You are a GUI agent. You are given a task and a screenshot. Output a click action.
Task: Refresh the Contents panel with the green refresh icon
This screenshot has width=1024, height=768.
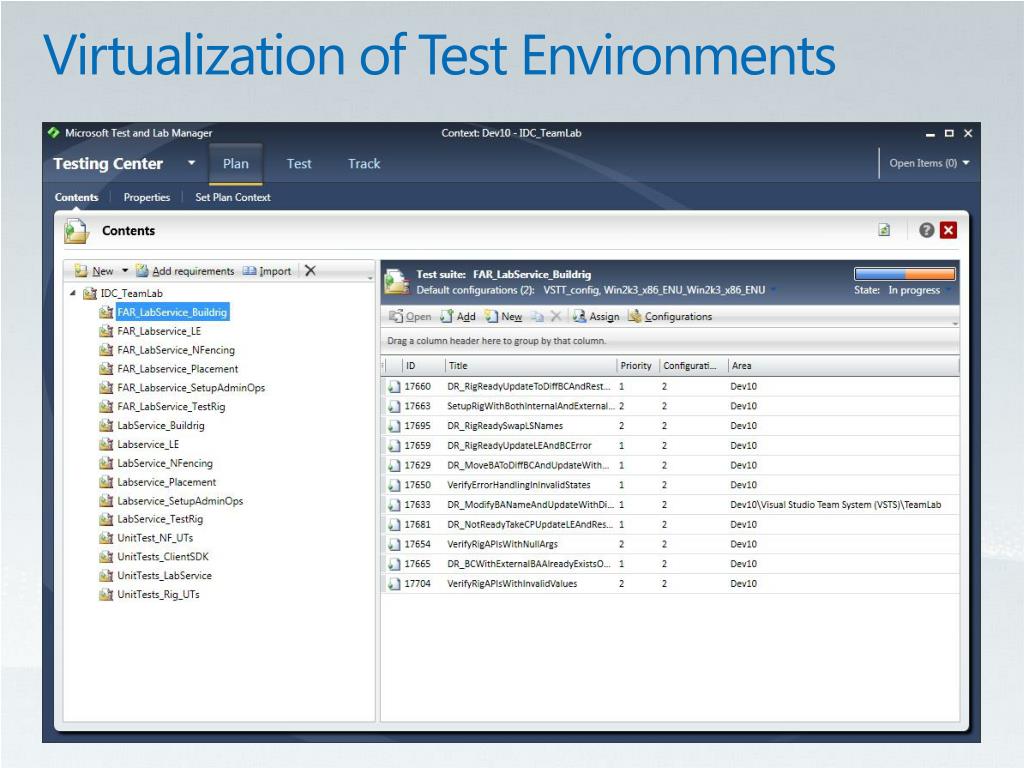click(x=884, y=230)
